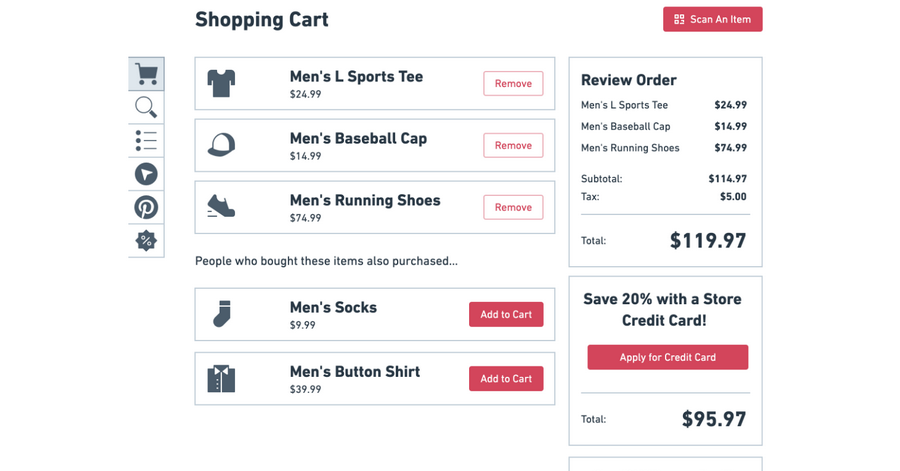Remove Men's Running Shoes from cart
The image size is (900, 471).
coord(513,207)
